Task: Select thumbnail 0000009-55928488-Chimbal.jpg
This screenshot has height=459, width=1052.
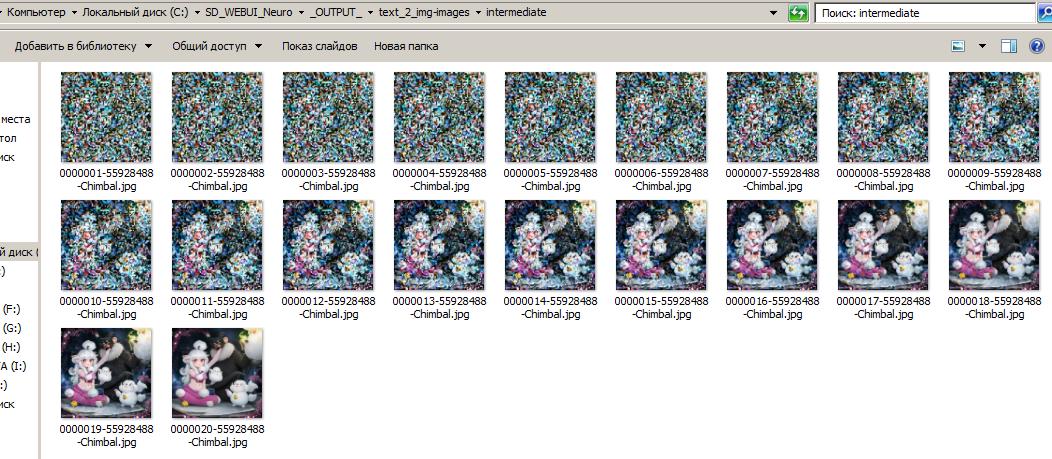Action: (x=994, y=117)
